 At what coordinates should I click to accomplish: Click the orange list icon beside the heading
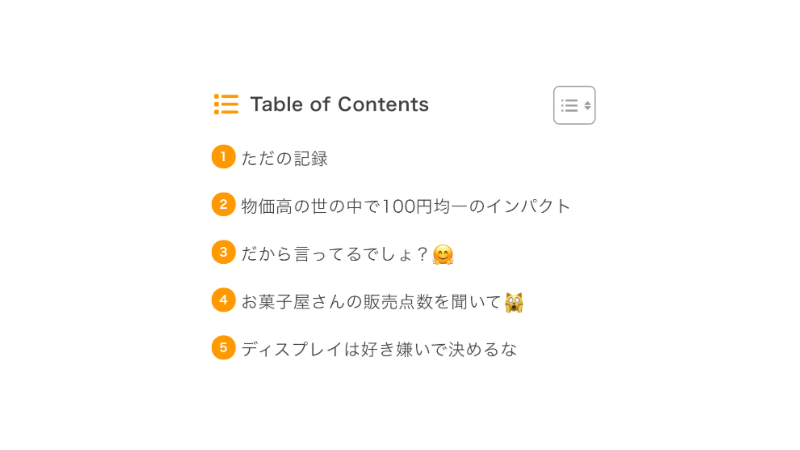pyautogui.click(x=226, y=104)
